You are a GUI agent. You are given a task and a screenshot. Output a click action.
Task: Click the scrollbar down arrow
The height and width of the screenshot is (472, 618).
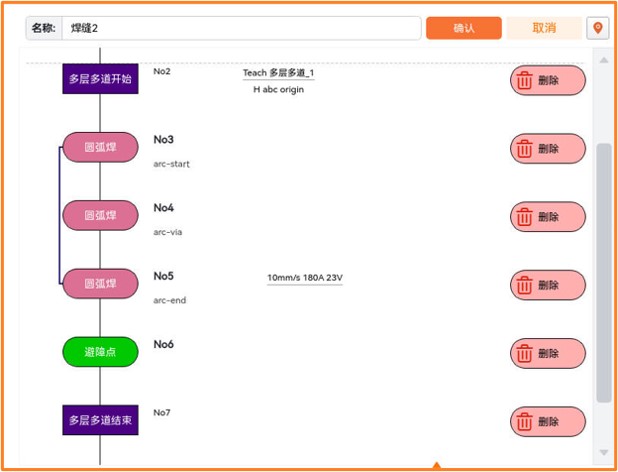603,452
